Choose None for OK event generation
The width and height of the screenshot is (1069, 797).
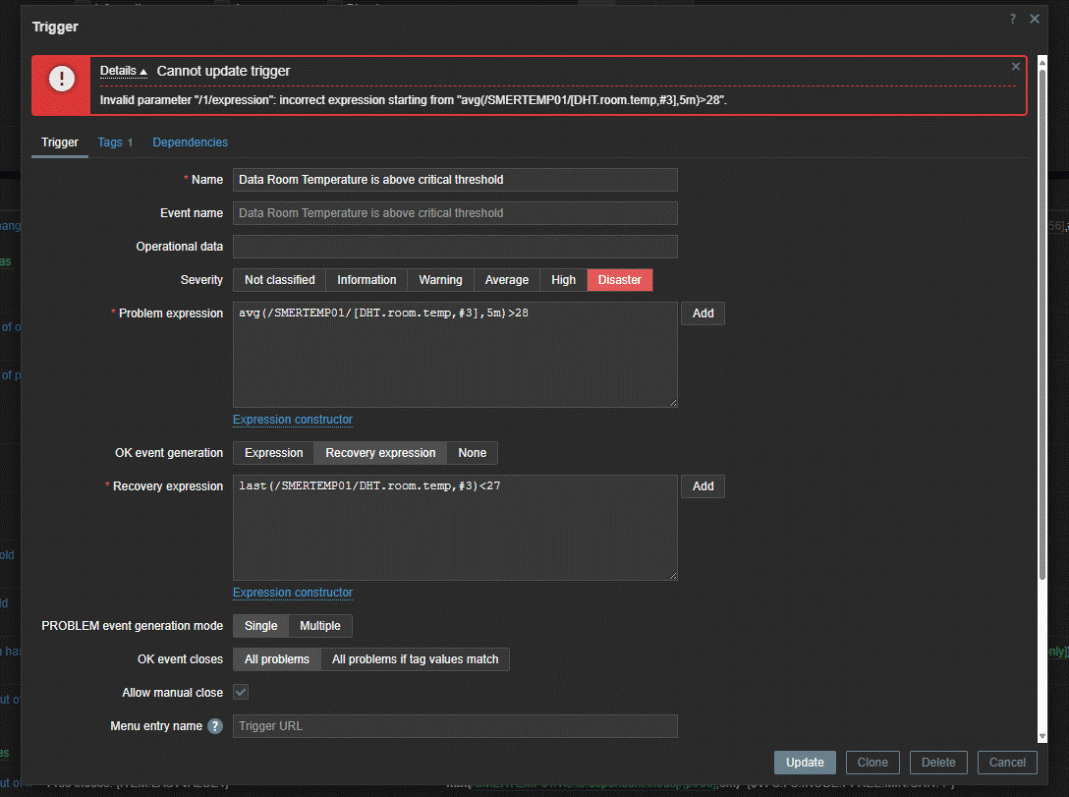[472, 453]
